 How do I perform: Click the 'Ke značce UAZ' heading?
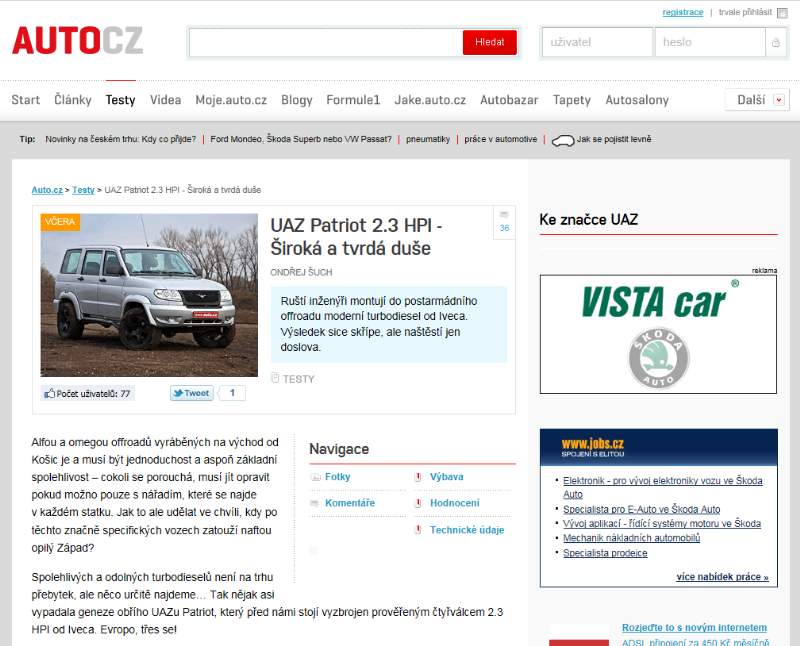pyautogui.click(x=589, y=219)
